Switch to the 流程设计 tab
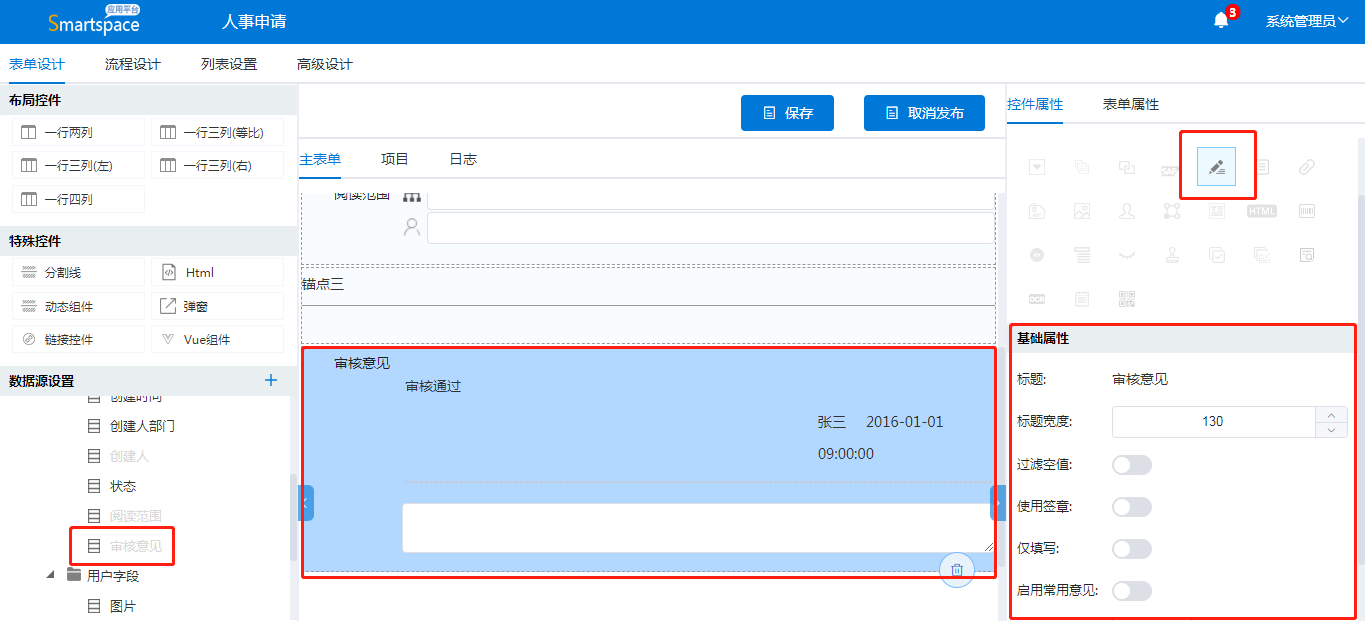This screenshot has height=621, width=1365. 133,64
